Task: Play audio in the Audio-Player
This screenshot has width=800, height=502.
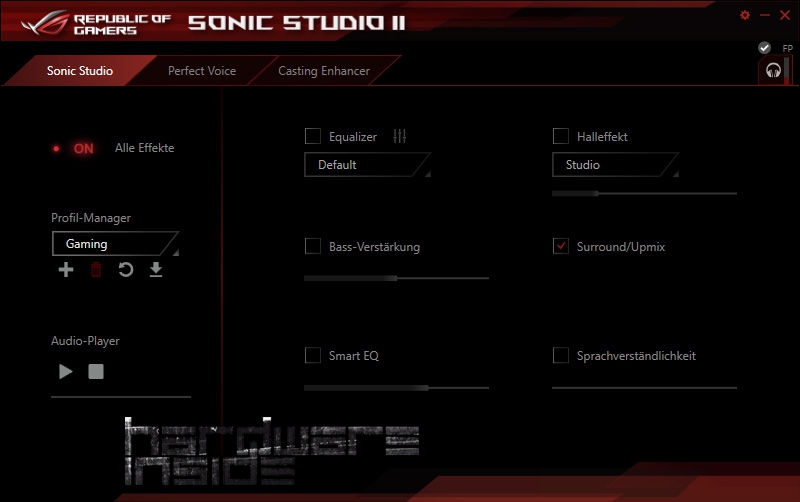Action: [66, 372]
